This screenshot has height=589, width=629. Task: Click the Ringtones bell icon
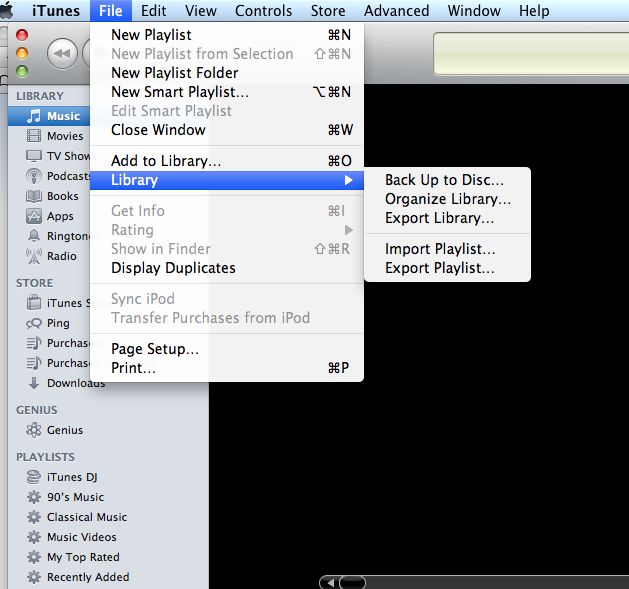tap(34, 236)
